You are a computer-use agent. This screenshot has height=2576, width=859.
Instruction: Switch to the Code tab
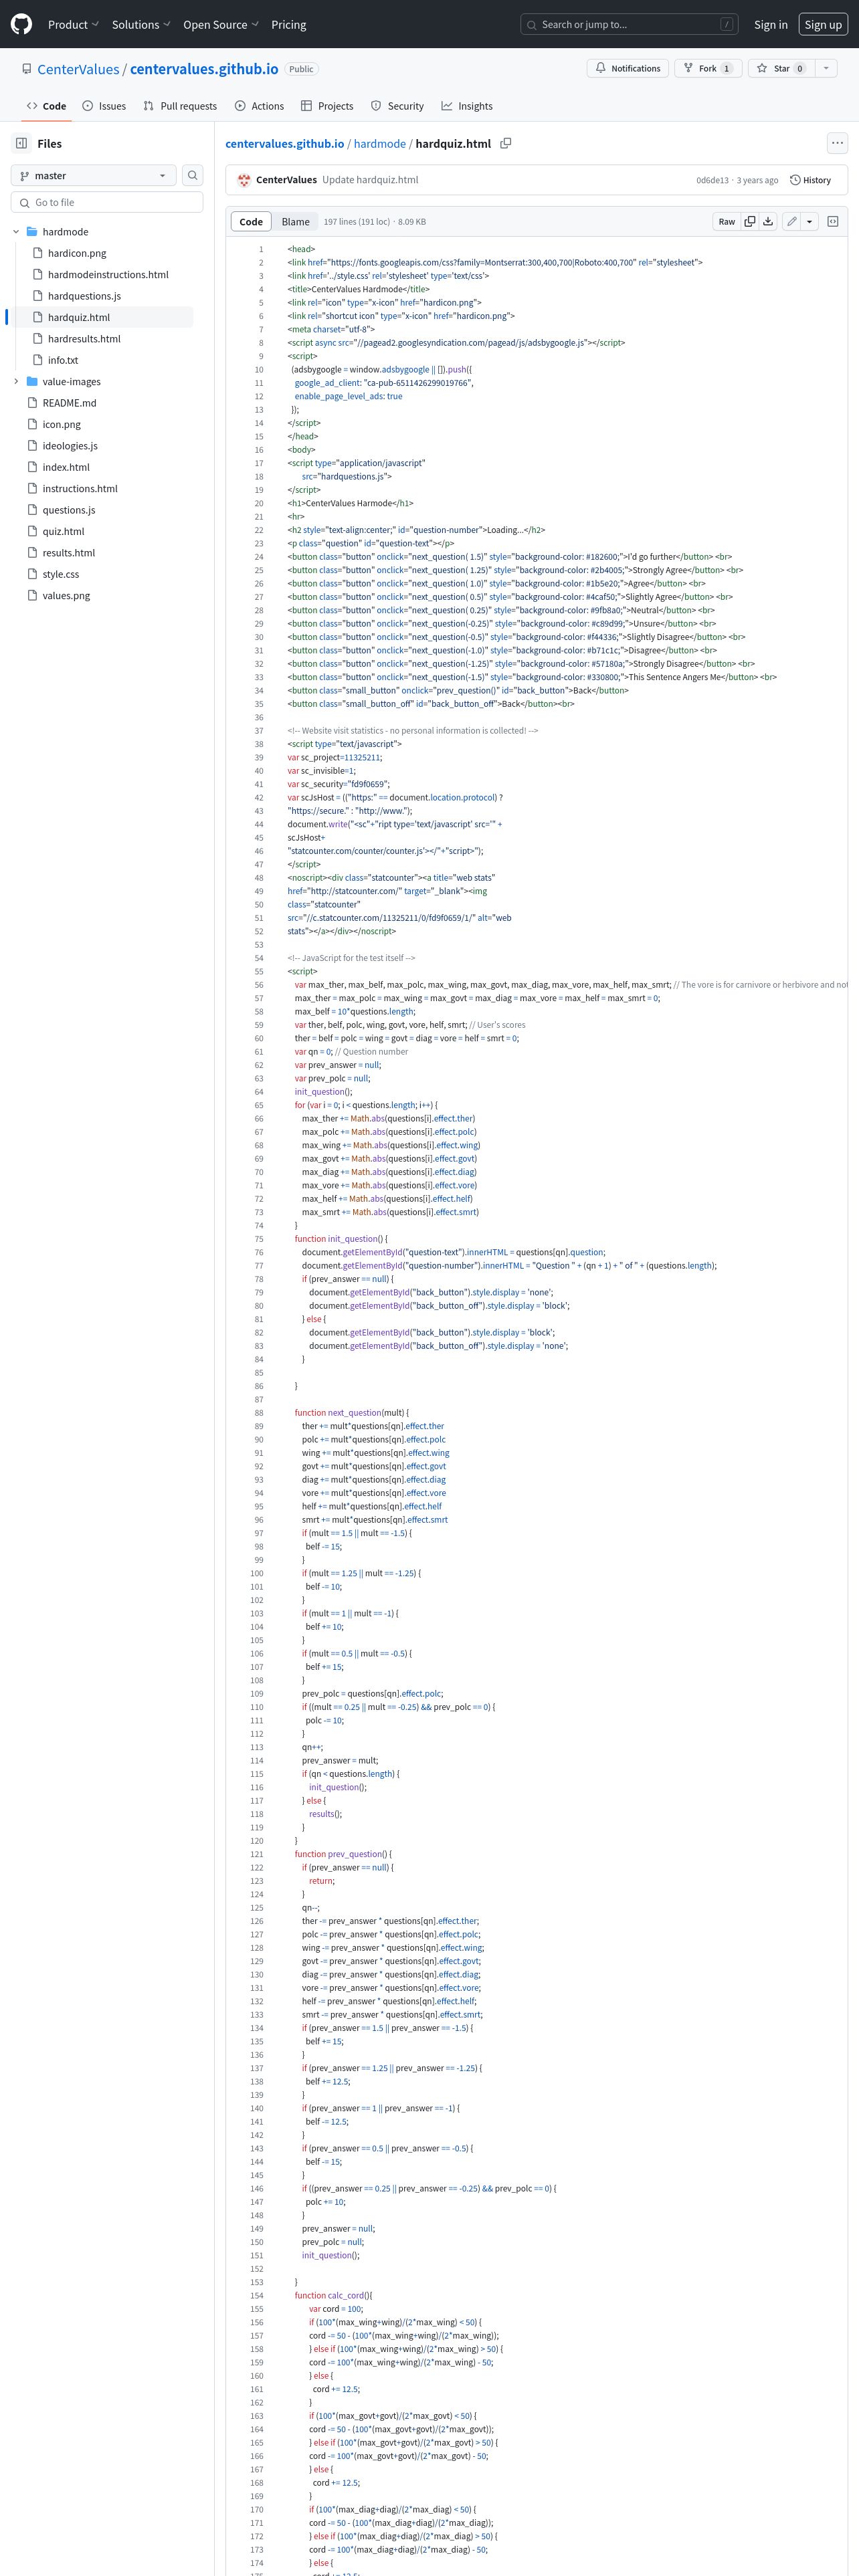click(47, 106)
